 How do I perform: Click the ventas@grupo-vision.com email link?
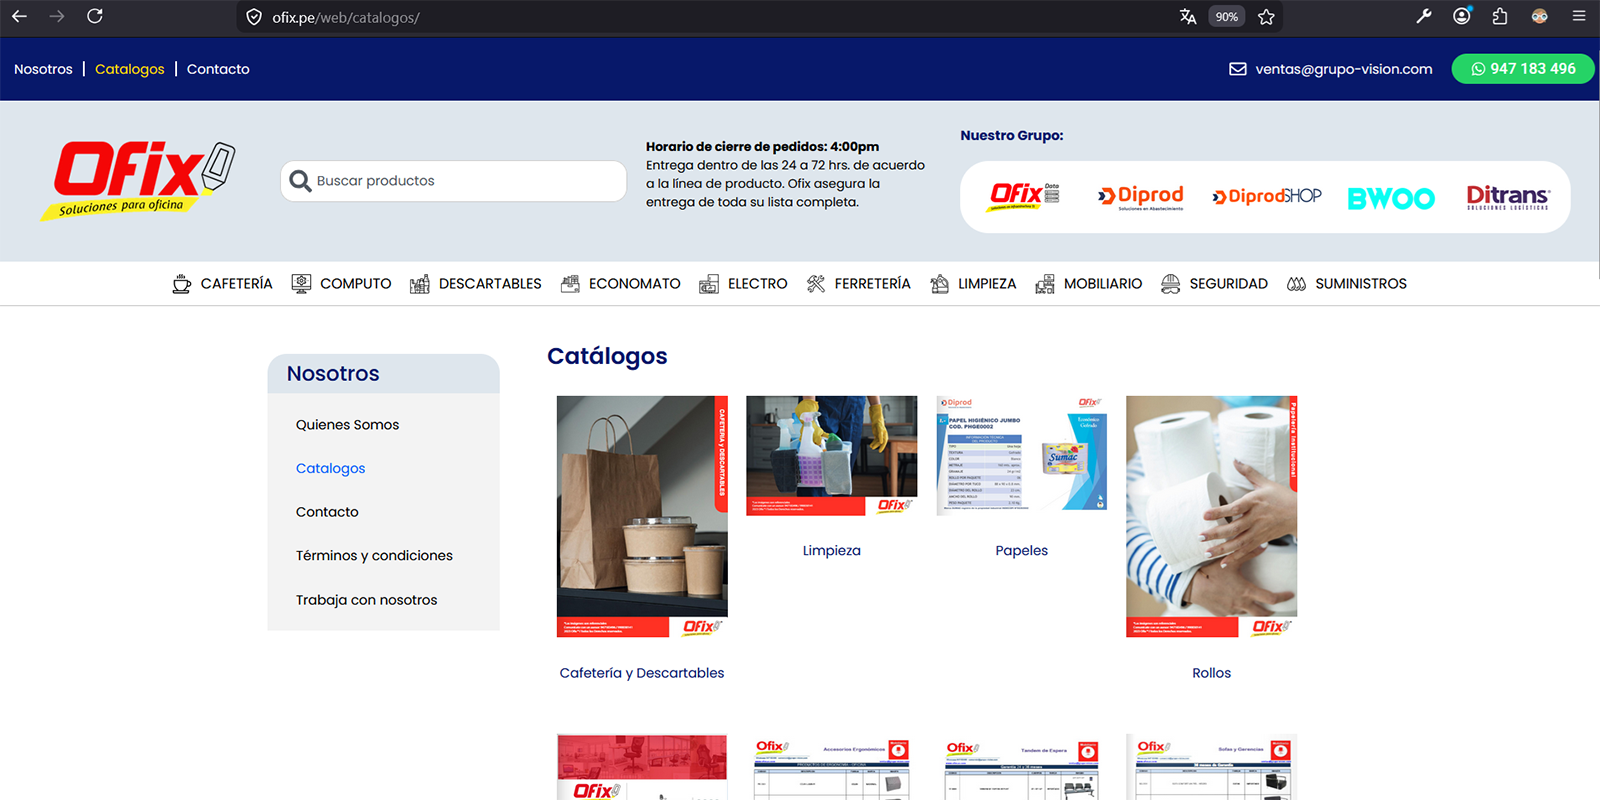pyautogui.click(x=1344, y=69)
